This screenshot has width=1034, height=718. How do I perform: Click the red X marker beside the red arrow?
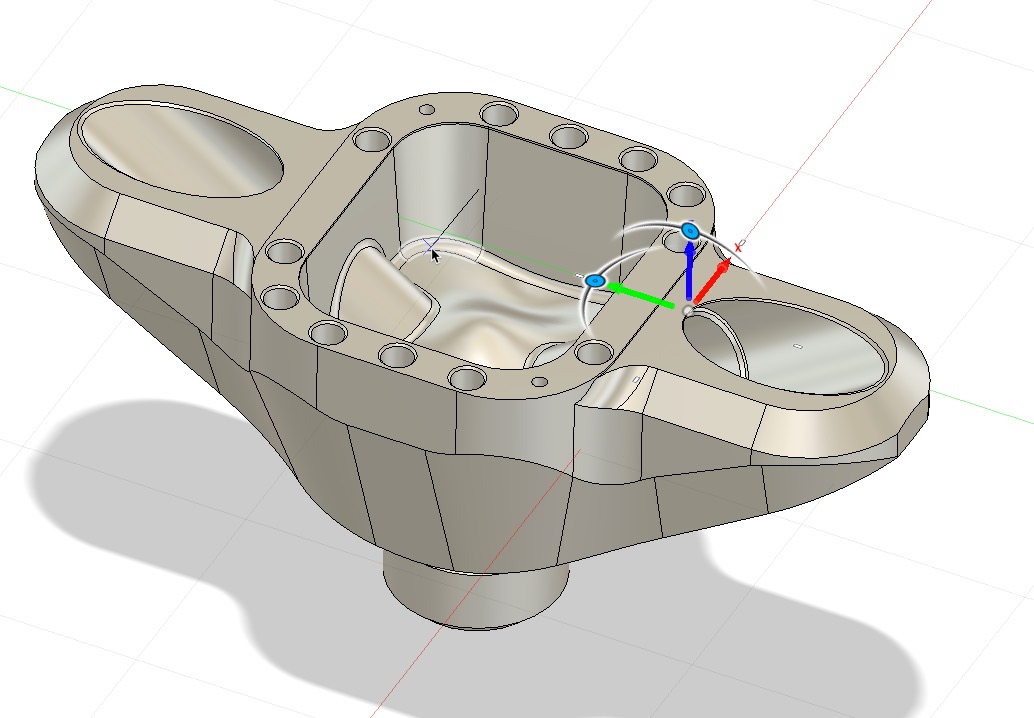click(x=739, y=246)
